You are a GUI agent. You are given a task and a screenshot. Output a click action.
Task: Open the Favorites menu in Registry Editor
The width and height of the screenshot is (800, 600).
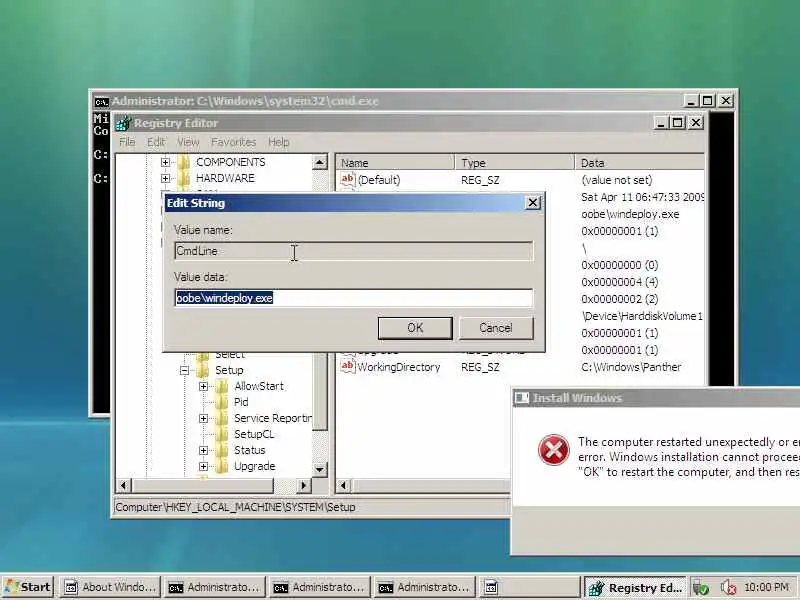(x=233, y=142)
